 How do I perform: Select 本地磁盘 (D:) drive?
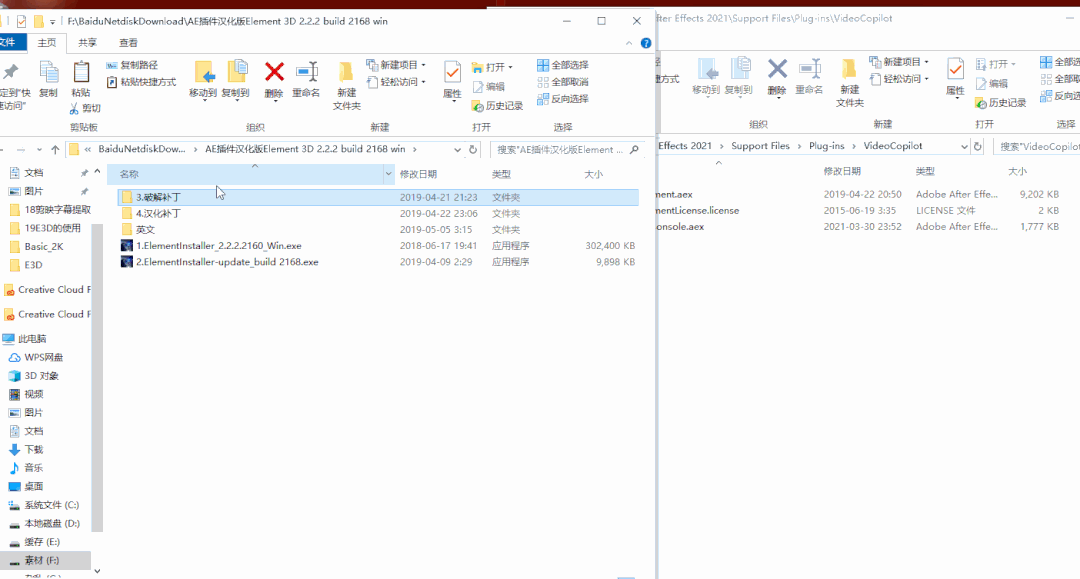click(44, 524)
